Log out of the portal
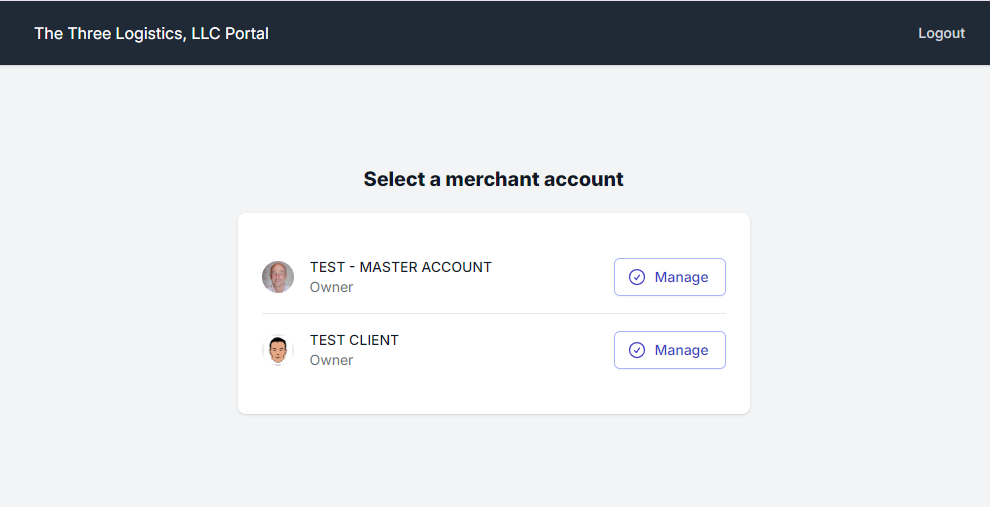 click(941, 33)
